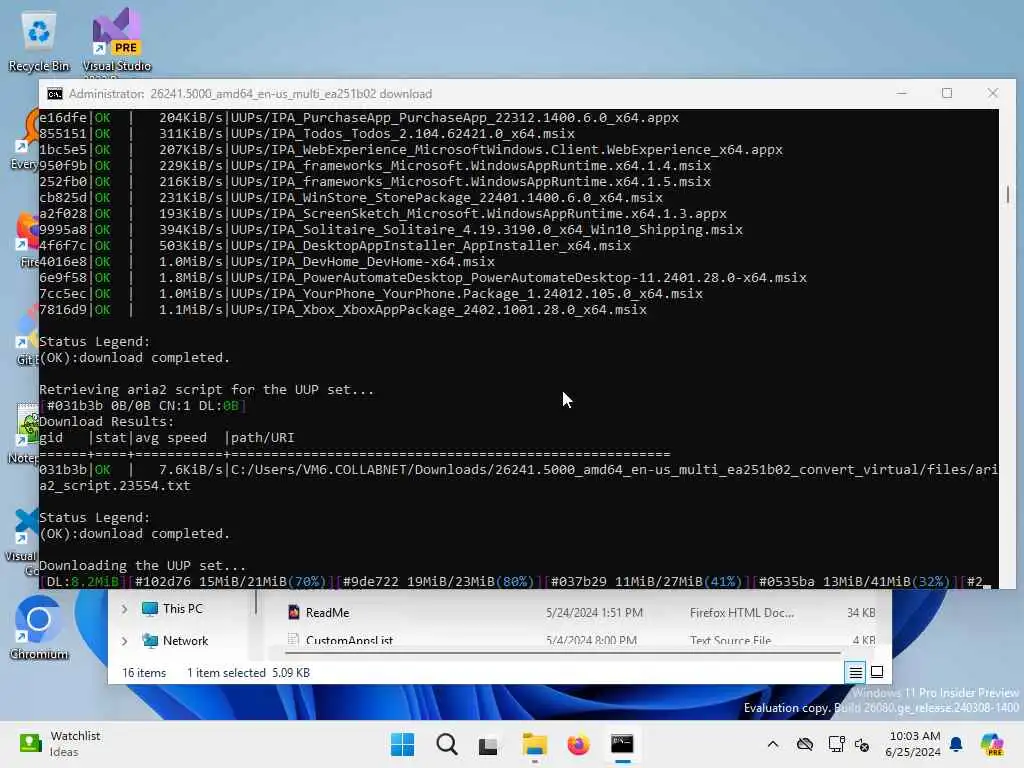The width and height of the screenshot is (1024, 768).
Task: Minimize the command prompt window
Action: point(902,93)
